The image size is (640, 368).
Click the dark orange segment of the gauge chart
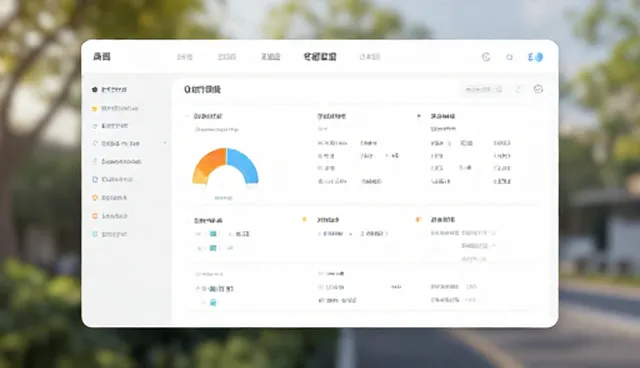click(x=212, y=160)
